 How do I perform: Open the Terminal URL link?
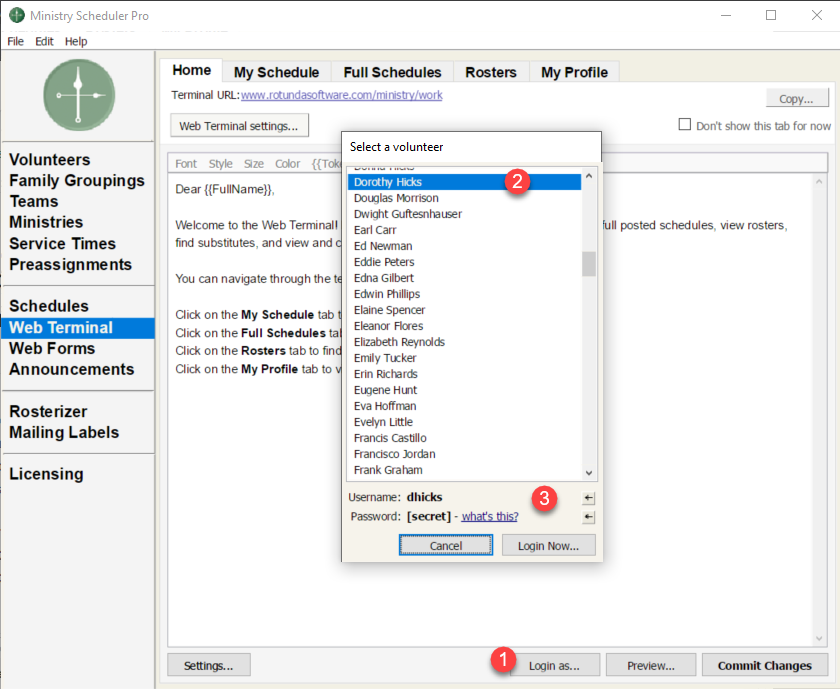tap(341, 96)
